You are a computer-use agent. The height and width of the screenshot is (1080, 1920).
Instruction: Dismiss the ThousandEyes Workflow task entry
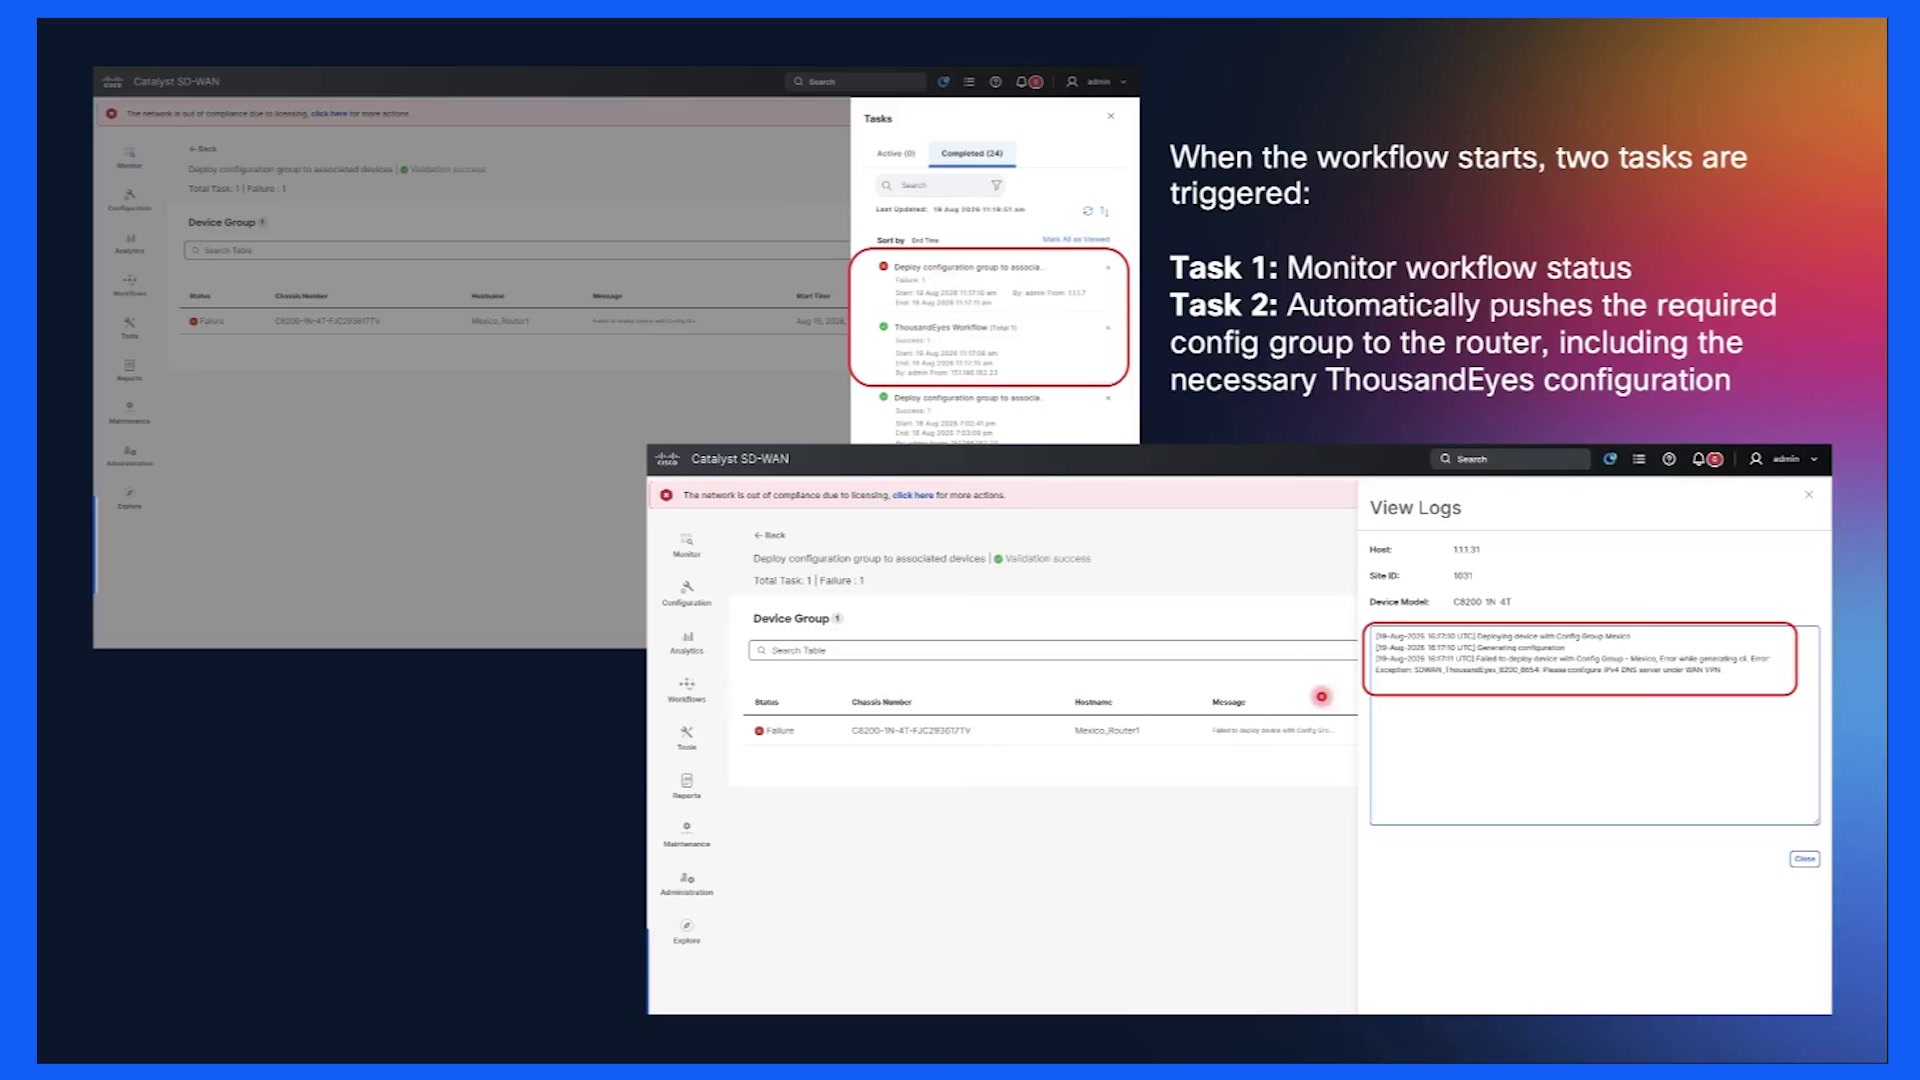[x=1108, y=328]
